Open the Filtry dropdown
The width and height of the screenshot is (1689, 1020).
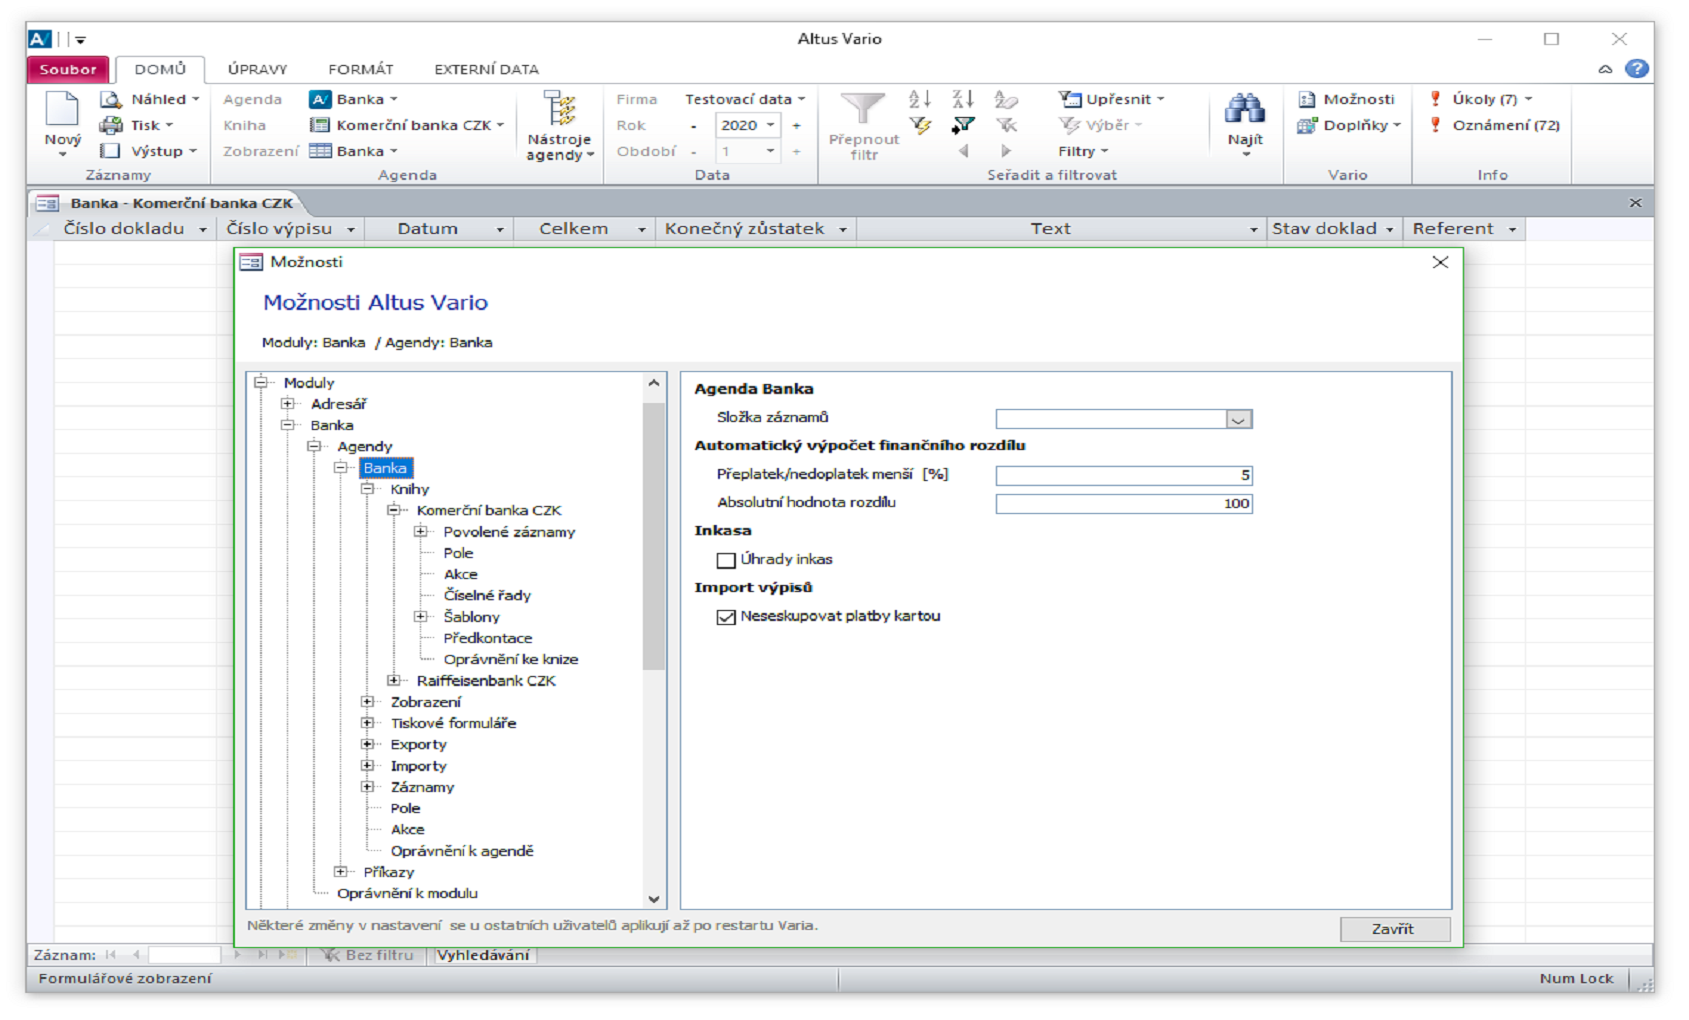(x=1083, y=151)
